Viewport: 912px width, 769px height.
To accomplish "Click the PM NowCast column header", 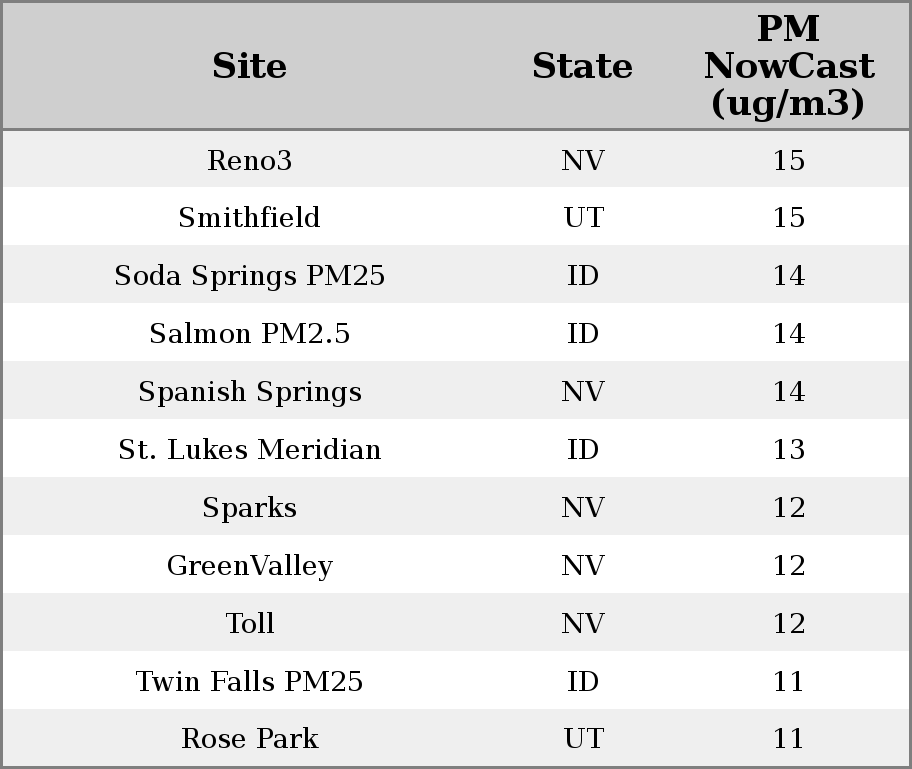I will coord(788,66).
